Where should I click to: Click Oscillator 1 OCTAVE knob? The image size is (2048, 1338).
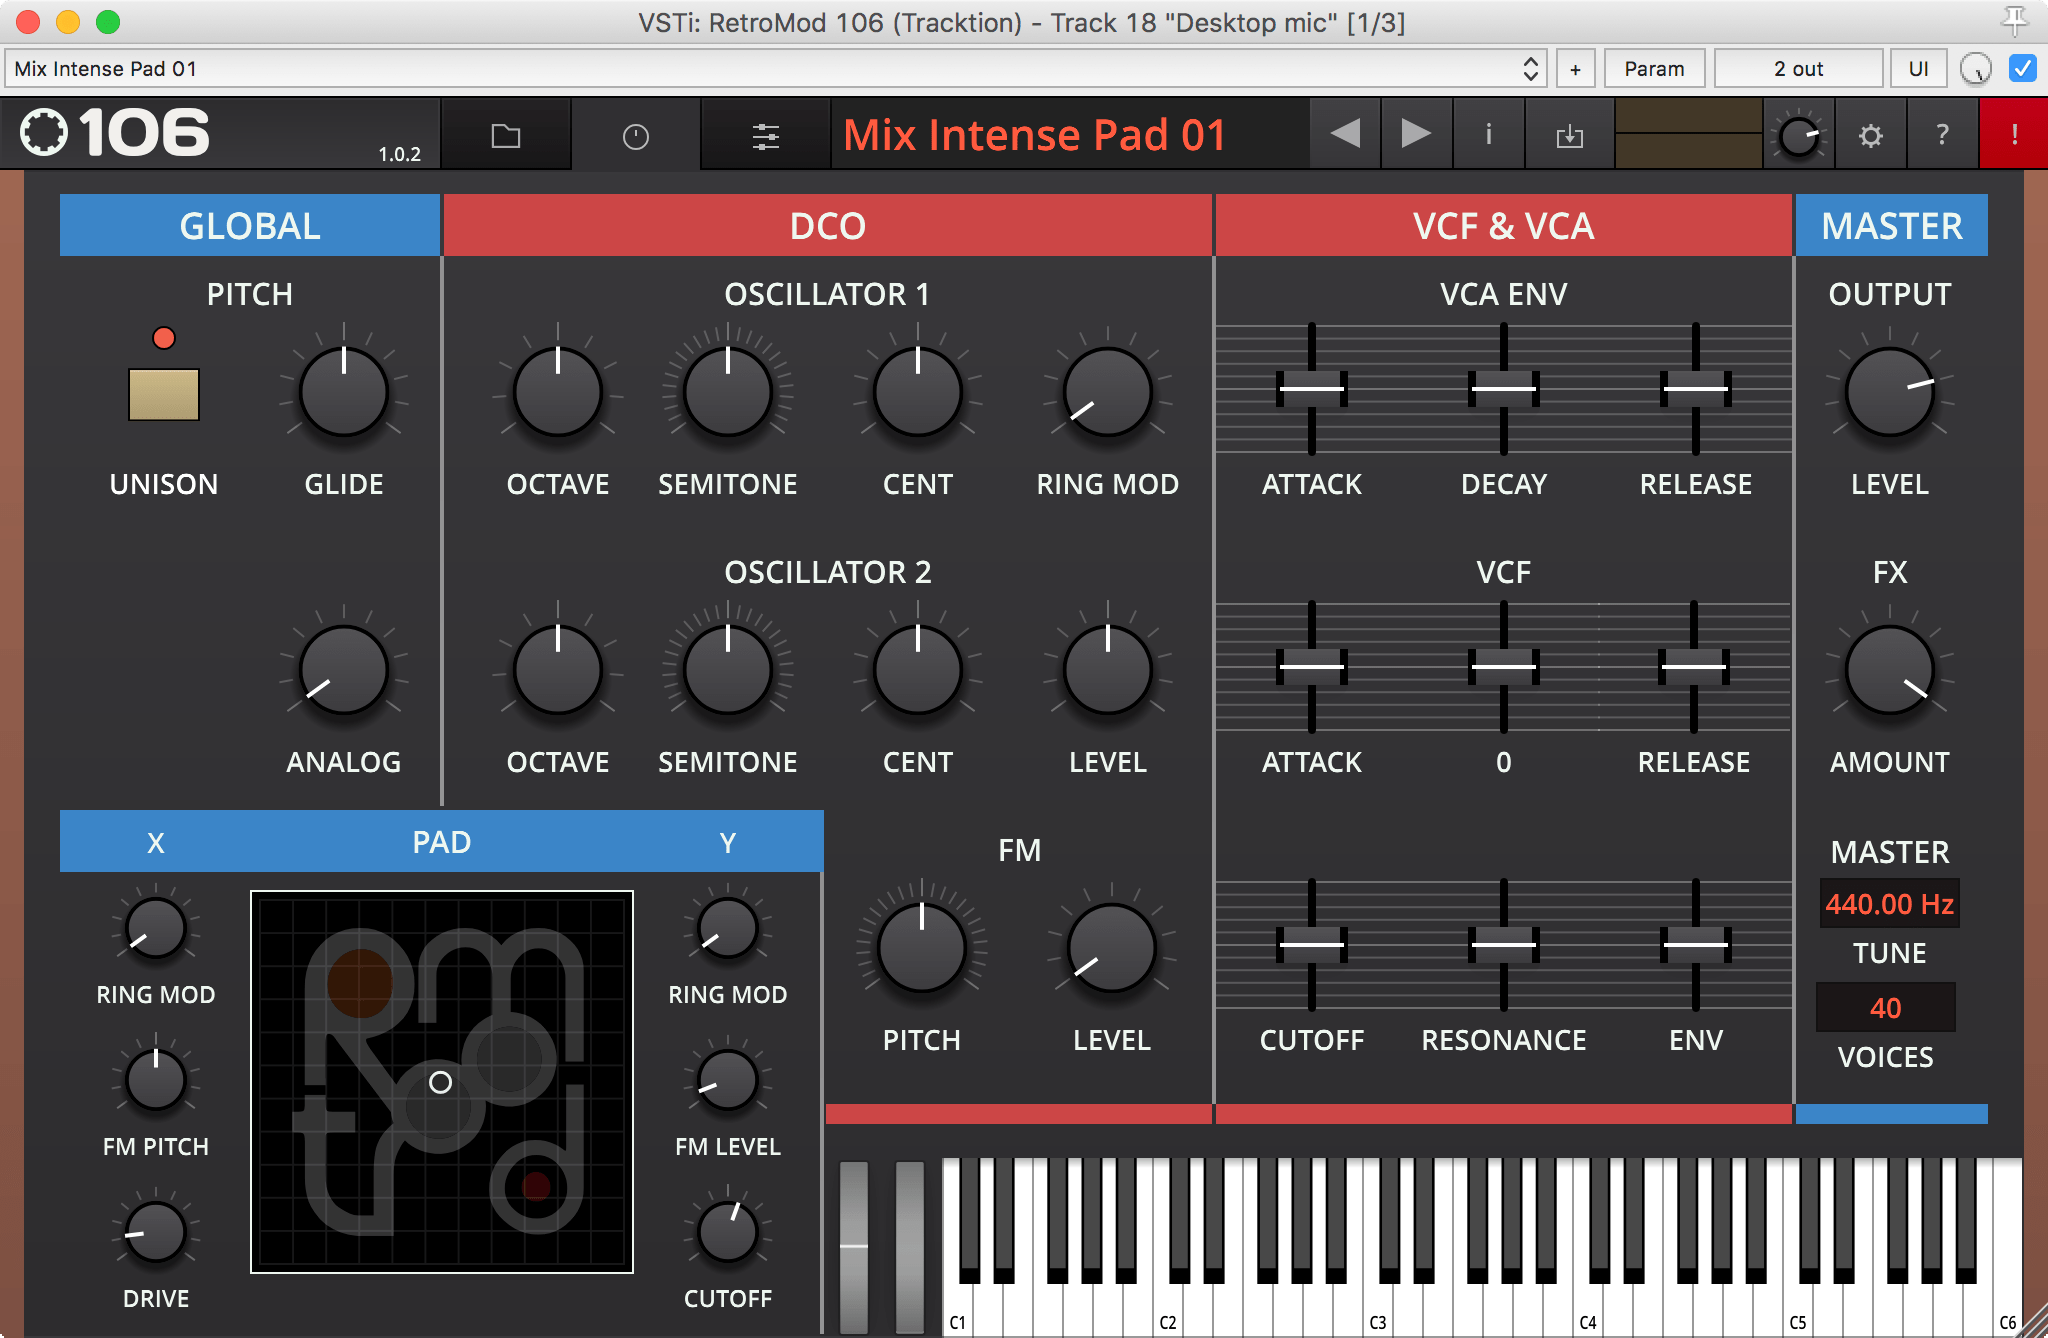(558, 391)
